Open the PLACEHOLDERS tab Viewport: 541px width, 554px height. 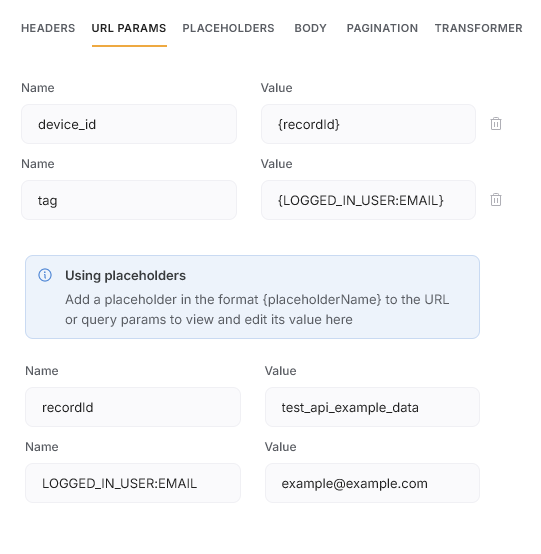click(228, 28)
